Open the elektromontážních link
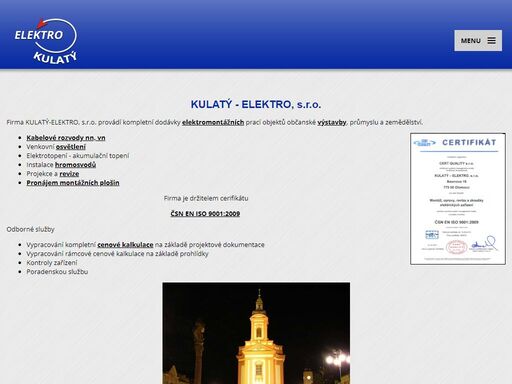This screenshot has width=512, height=384. point(213,122)
